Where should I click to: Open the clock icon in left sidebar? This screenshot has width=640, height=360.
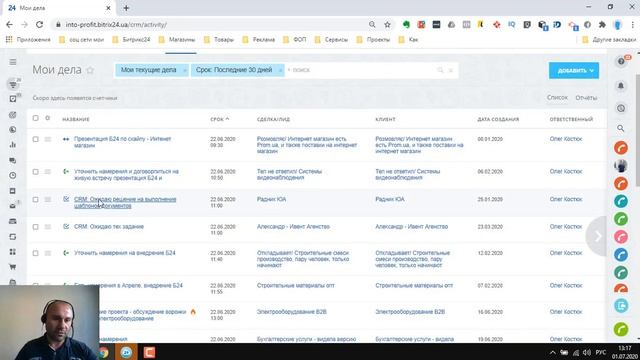(x=13, y=176)
